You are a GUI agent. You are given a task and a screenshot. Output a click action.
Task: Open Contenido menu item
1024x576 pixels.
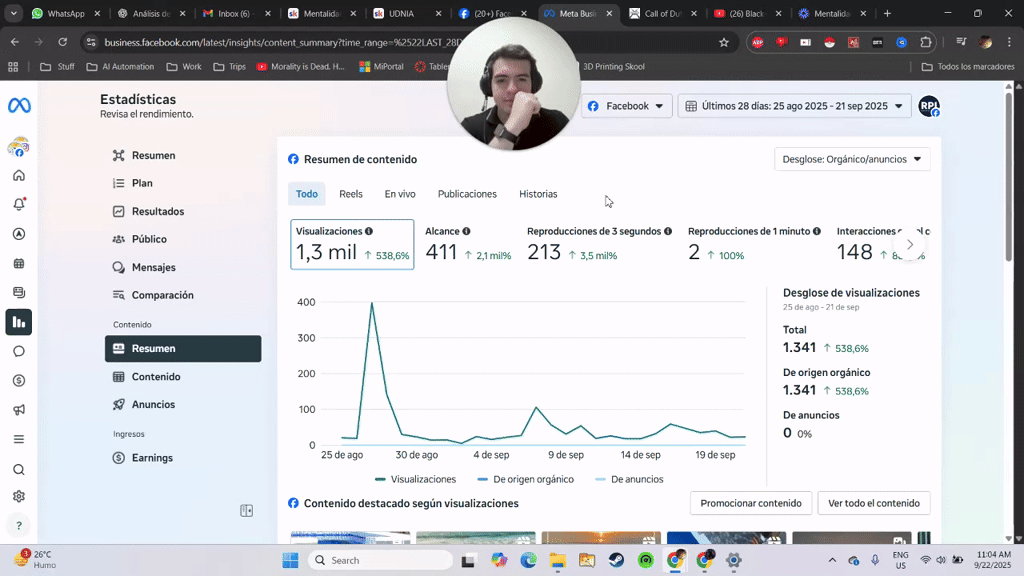click(183, 377)
